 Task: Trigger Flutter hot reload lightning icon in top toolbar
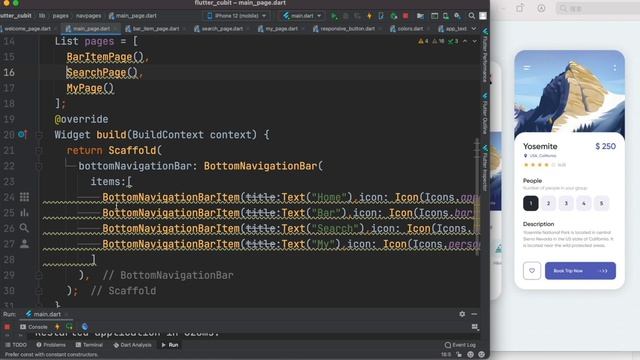[369, 16]
